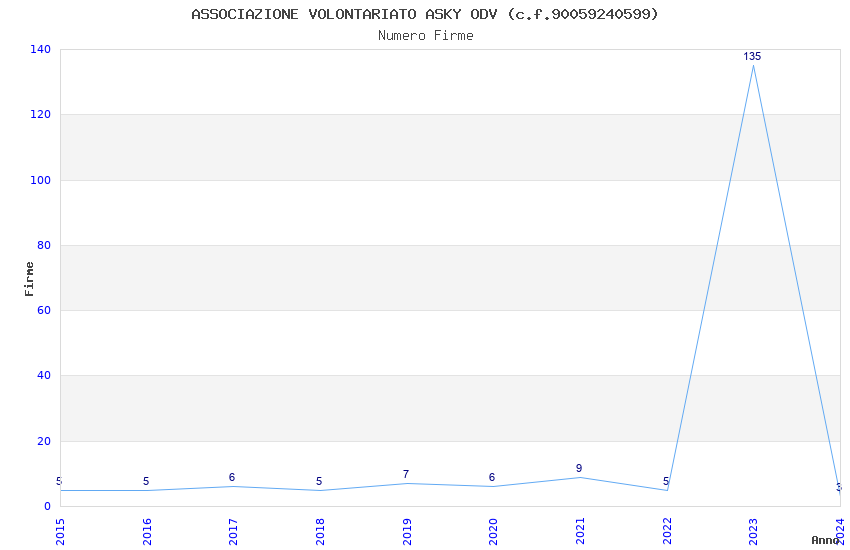Click the data label 9 above 2021
The height and width of the screenshot is (550, 850).
tap(579, 468)
